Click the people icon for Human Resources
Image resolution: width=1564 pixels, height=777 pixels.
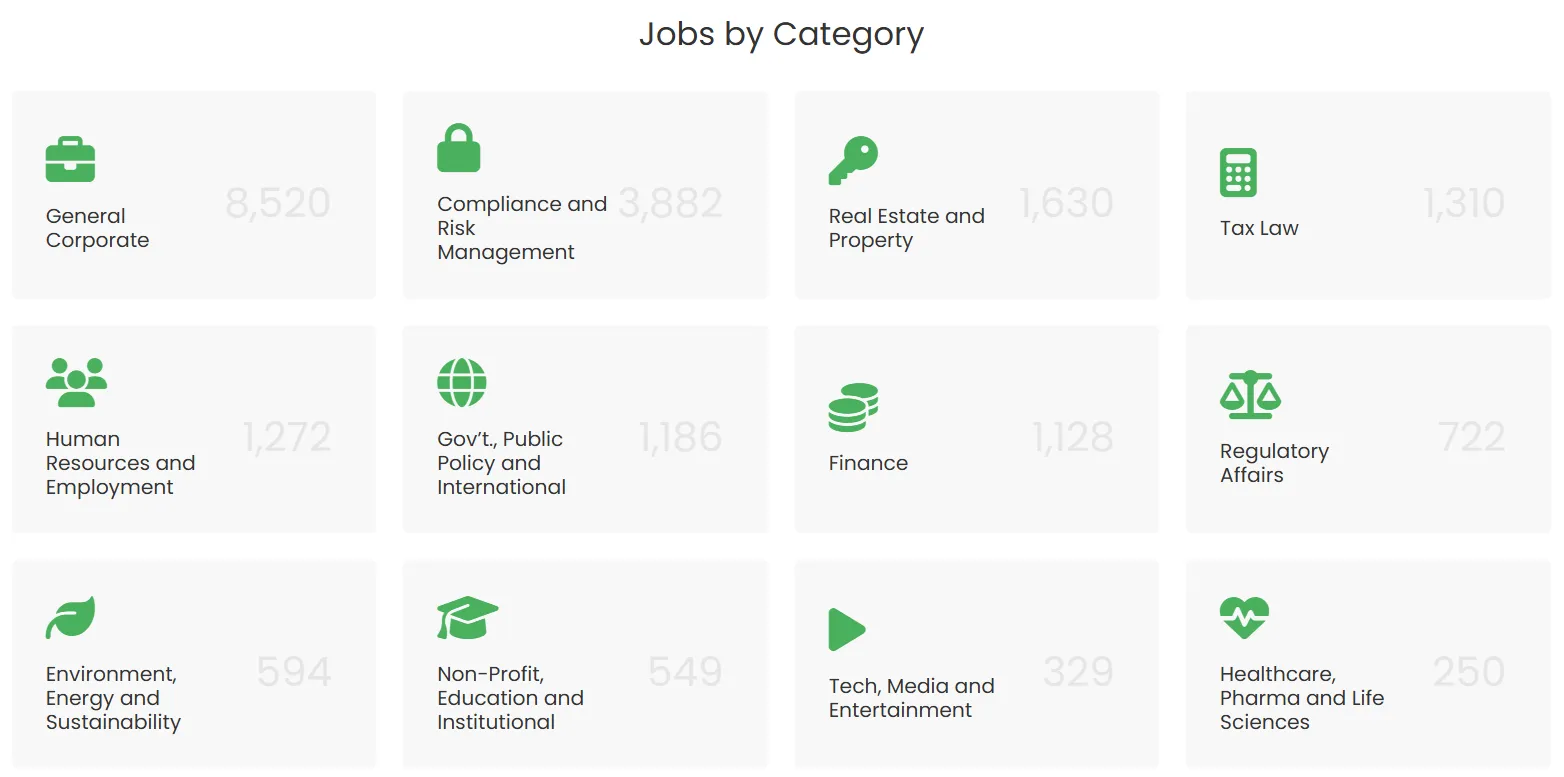coord(76,382)
